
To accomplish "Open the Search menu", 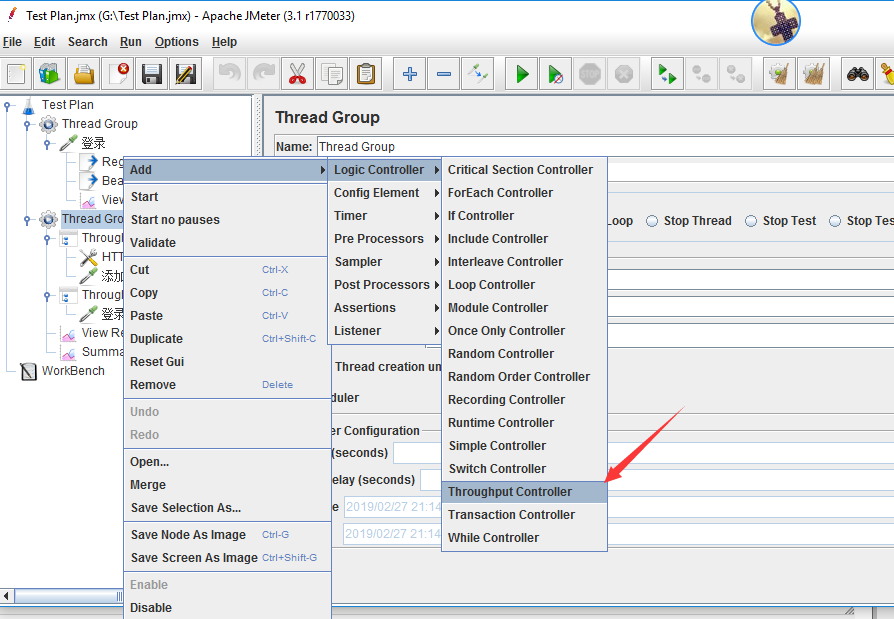I will pos(88,42).
